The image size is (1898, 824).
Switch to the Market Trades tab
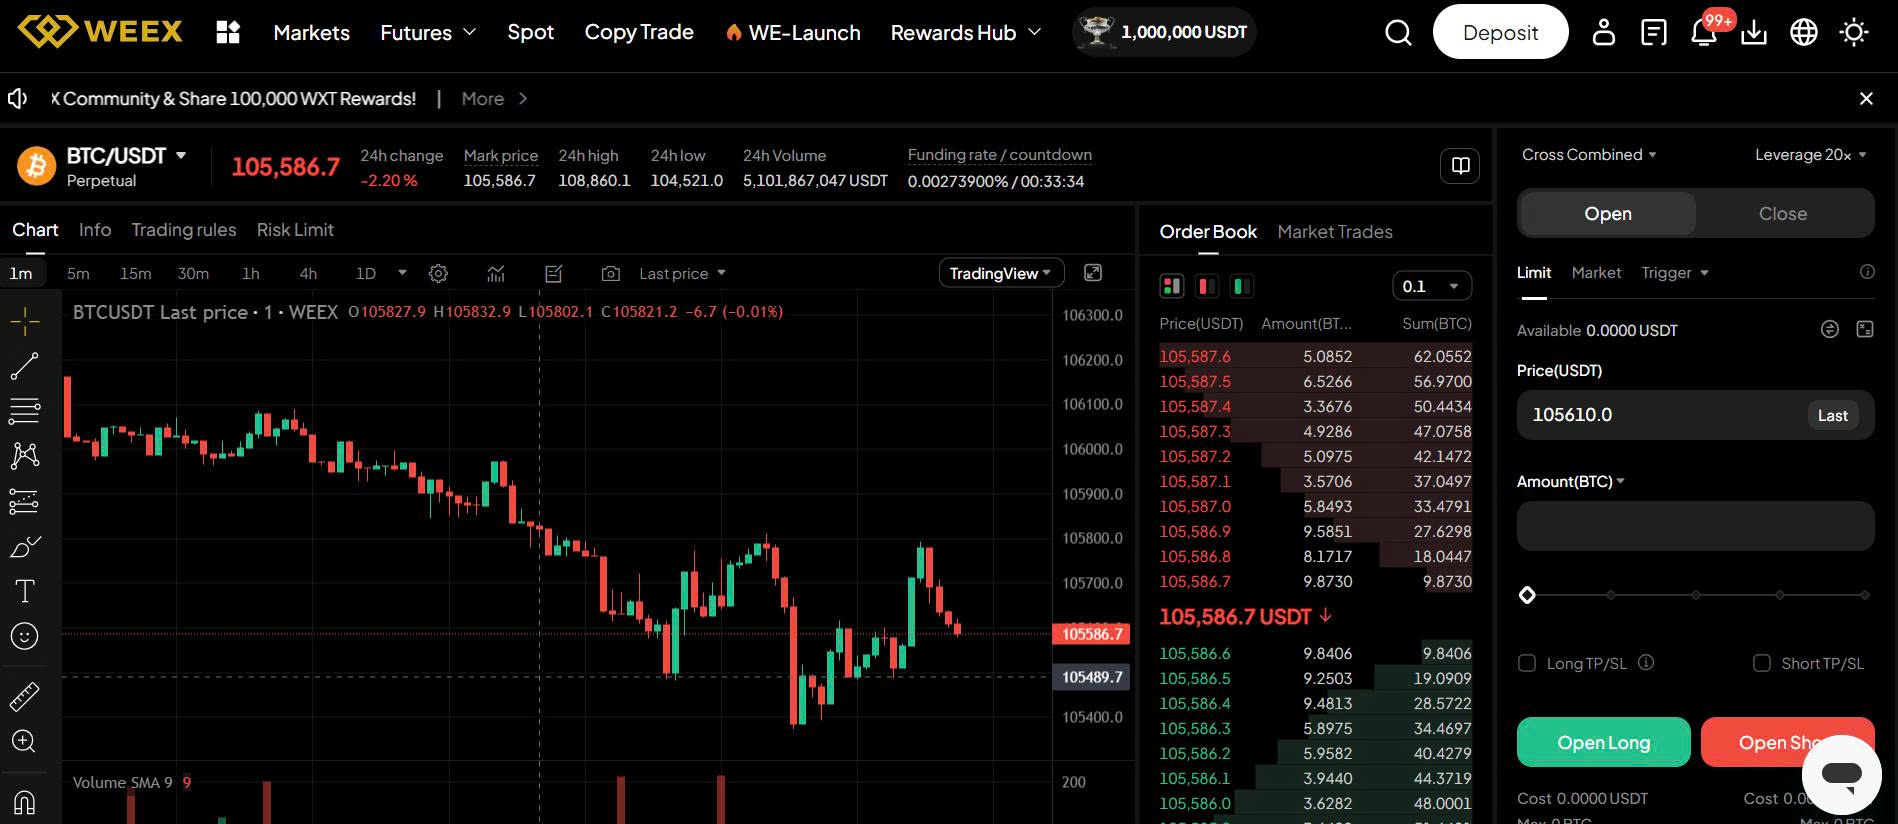1335,231
